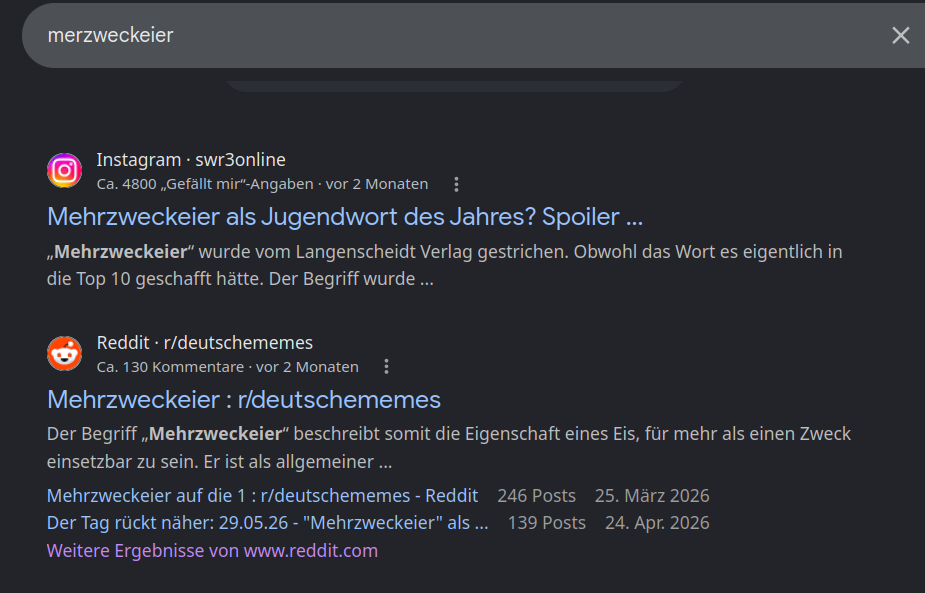Viewport: 925px width, 593px height.
Task: Follow "Weitere Ergebnisse von www.reddit.com"
Action: [x=212, y=551]
